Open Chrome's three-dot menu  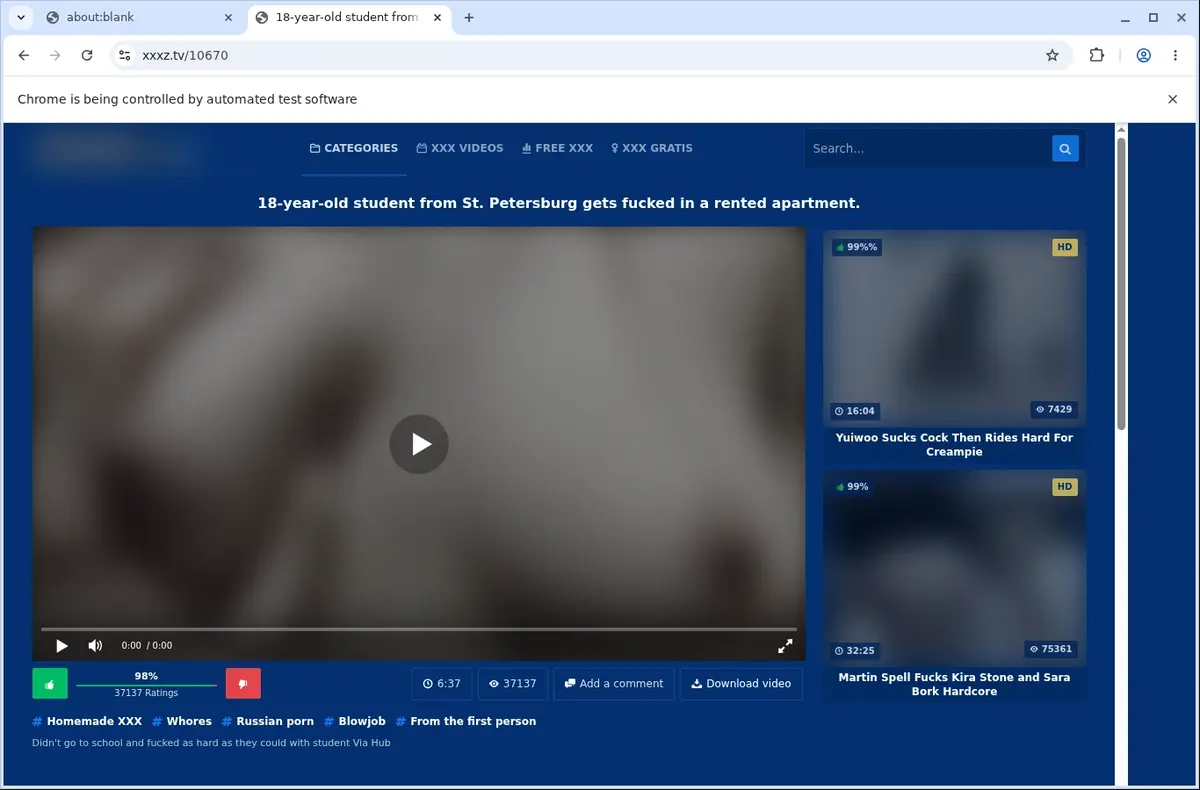pyautogui.click(x=1175, y=56)
